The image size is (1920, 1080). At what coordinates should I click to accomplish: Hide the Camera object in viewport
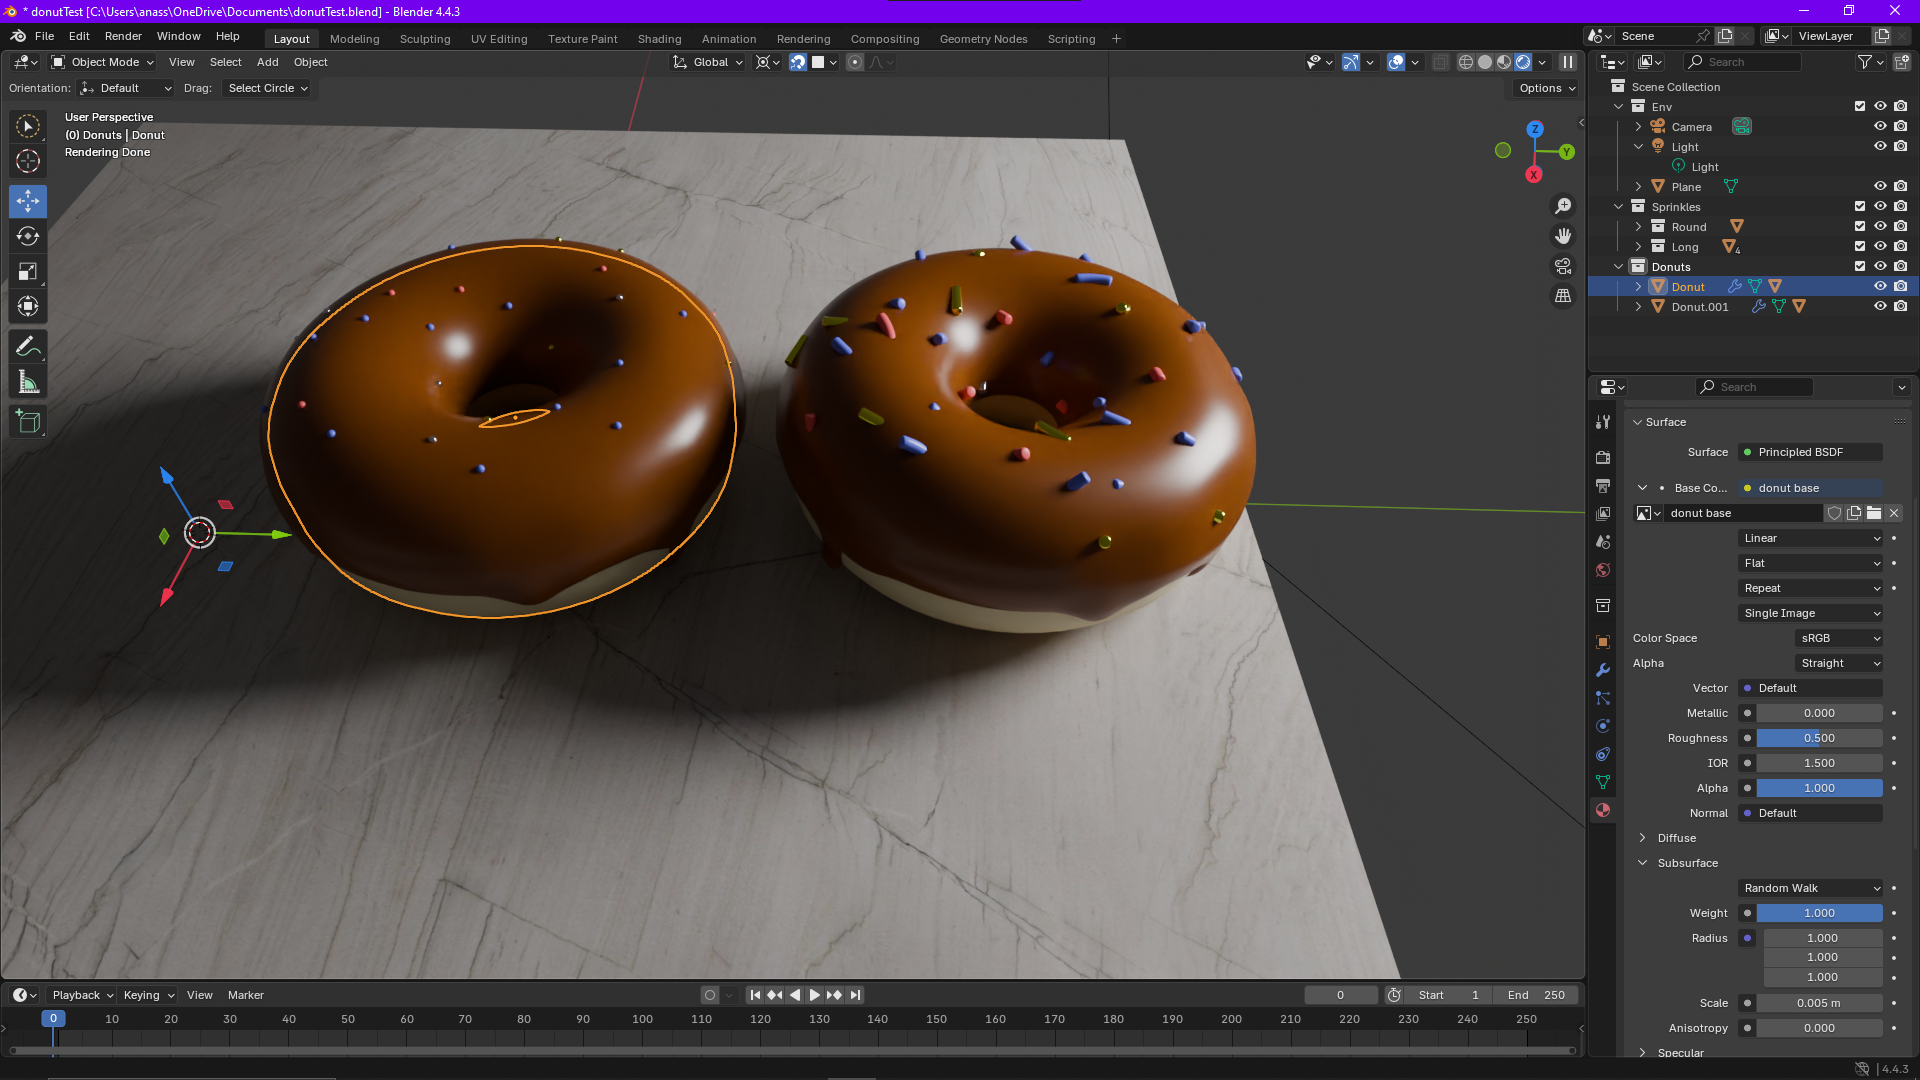click(x=1880, y=127)
